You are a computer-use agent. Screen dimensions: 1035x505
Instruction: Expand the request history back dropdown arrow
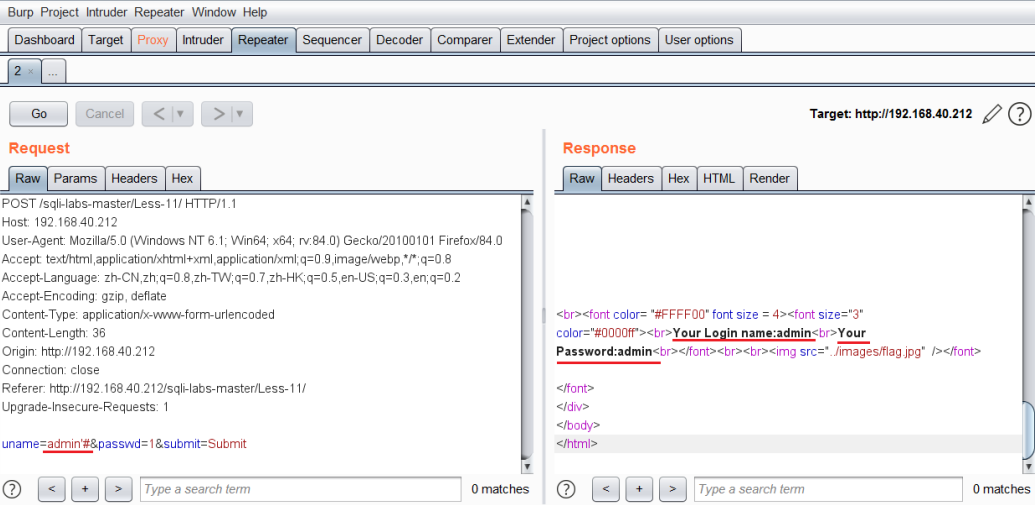(180, 114)
